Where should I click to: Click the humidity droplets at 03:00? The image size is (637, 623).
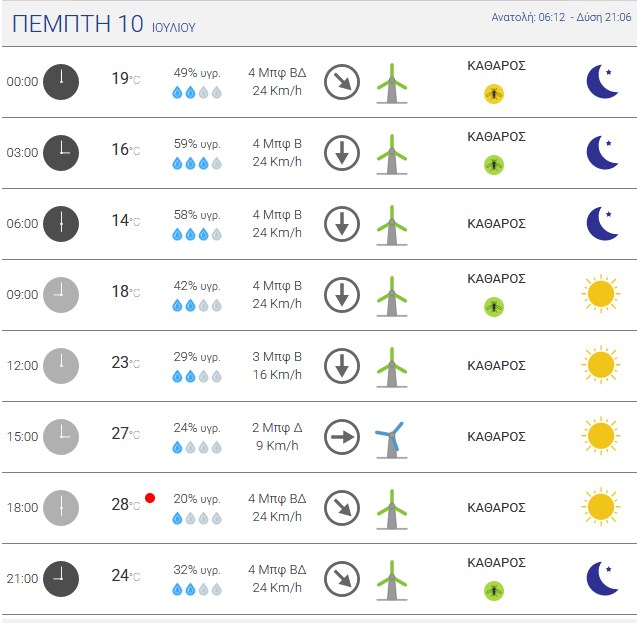pos(197,164)
